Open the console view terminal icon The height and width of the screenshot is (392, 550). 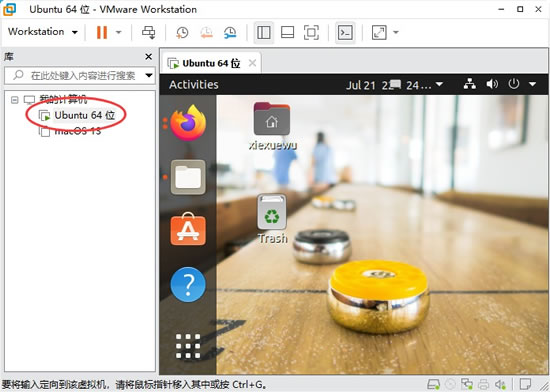345,32
